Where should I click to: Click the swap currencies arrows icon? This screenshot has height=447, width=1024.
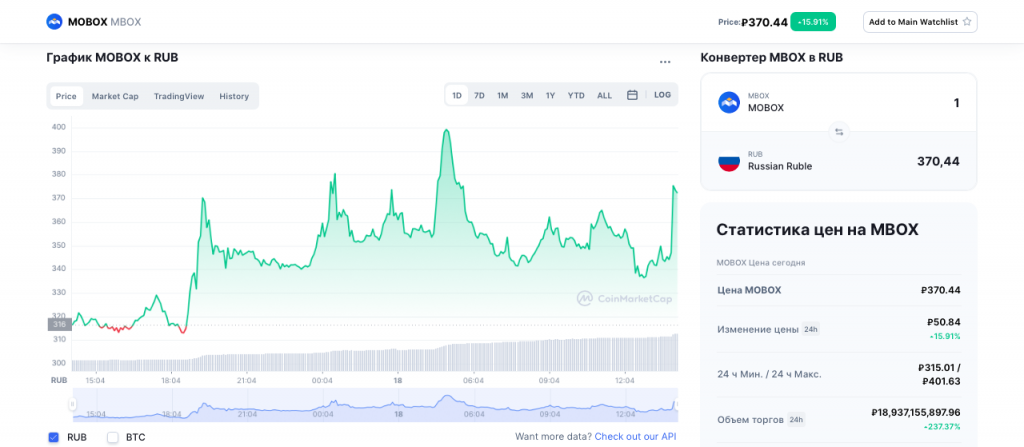[839, 131]
